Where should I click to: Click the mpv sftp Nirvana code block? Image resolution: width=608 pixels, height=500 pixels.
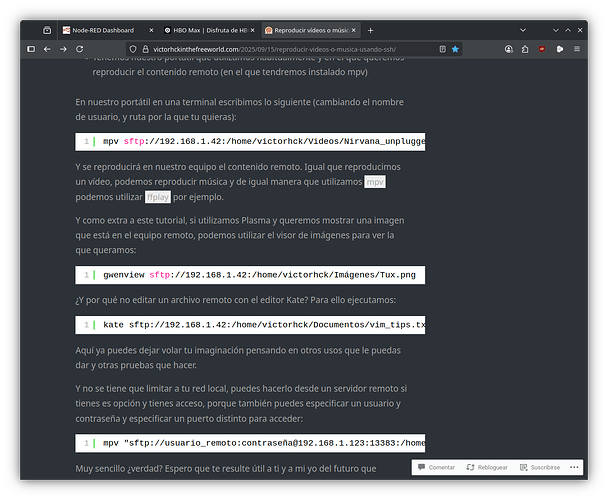(x=250, y=142)
